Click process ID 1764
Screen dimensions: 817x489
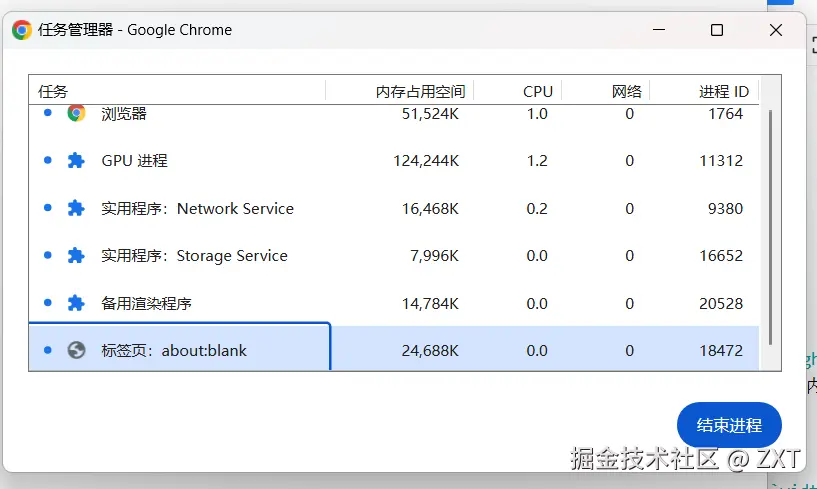point(725,114)
